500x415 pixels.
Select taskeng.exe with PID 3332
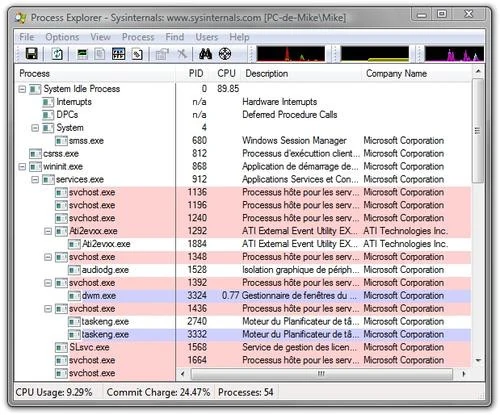coord(105,334)
